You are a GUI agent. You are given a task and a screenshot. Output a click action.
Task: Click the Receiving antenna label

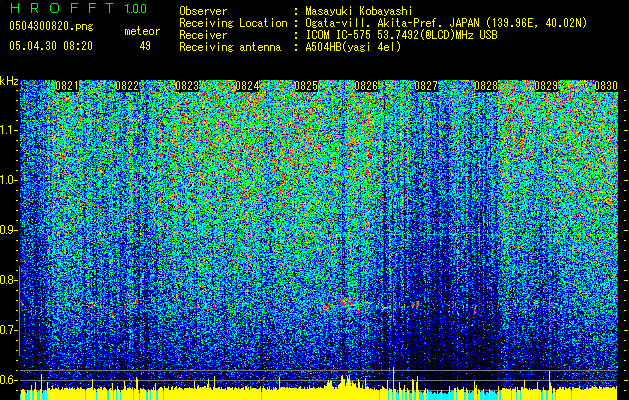tap(230, 47)
